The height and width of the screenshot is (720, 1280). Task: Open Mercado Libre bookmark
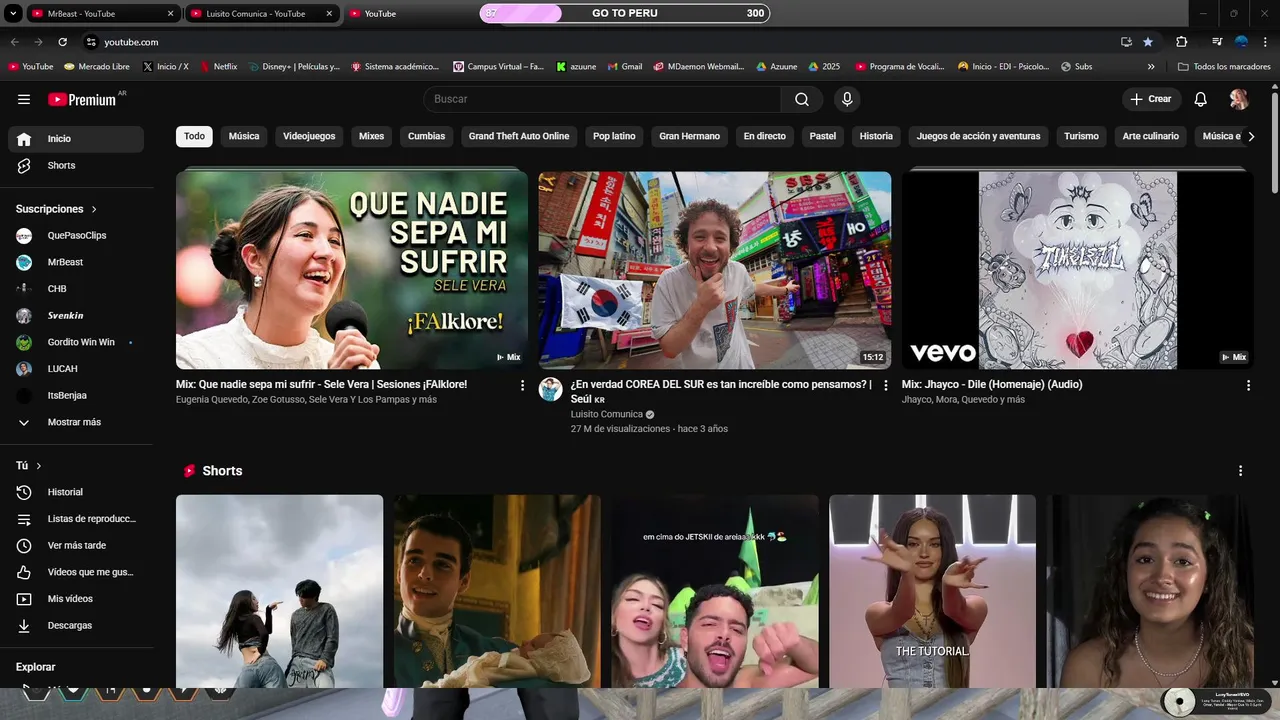[97, 67]
